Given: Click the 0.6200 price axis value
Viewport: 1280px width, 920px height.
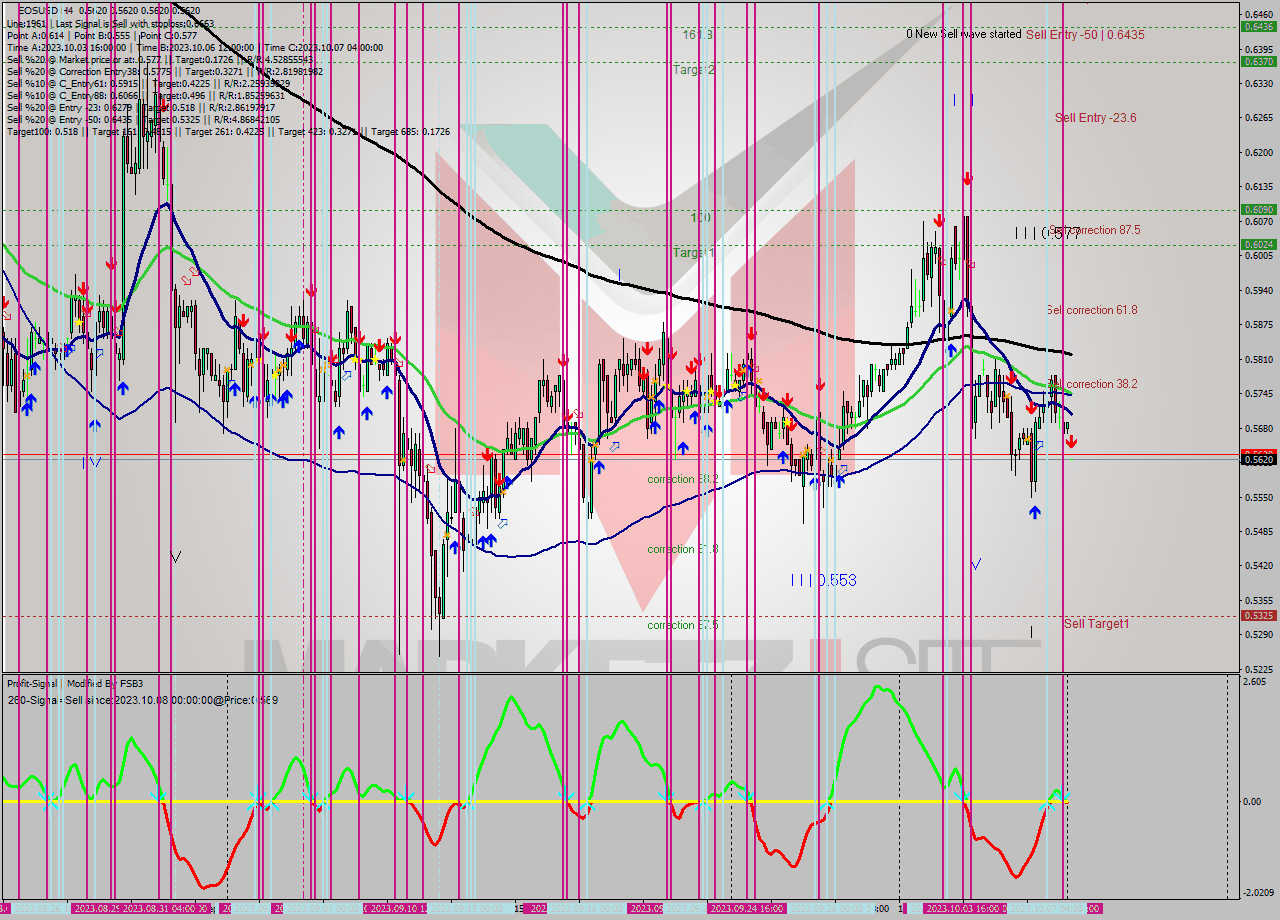Looking at the screenshot, I should click(1258, 153).
